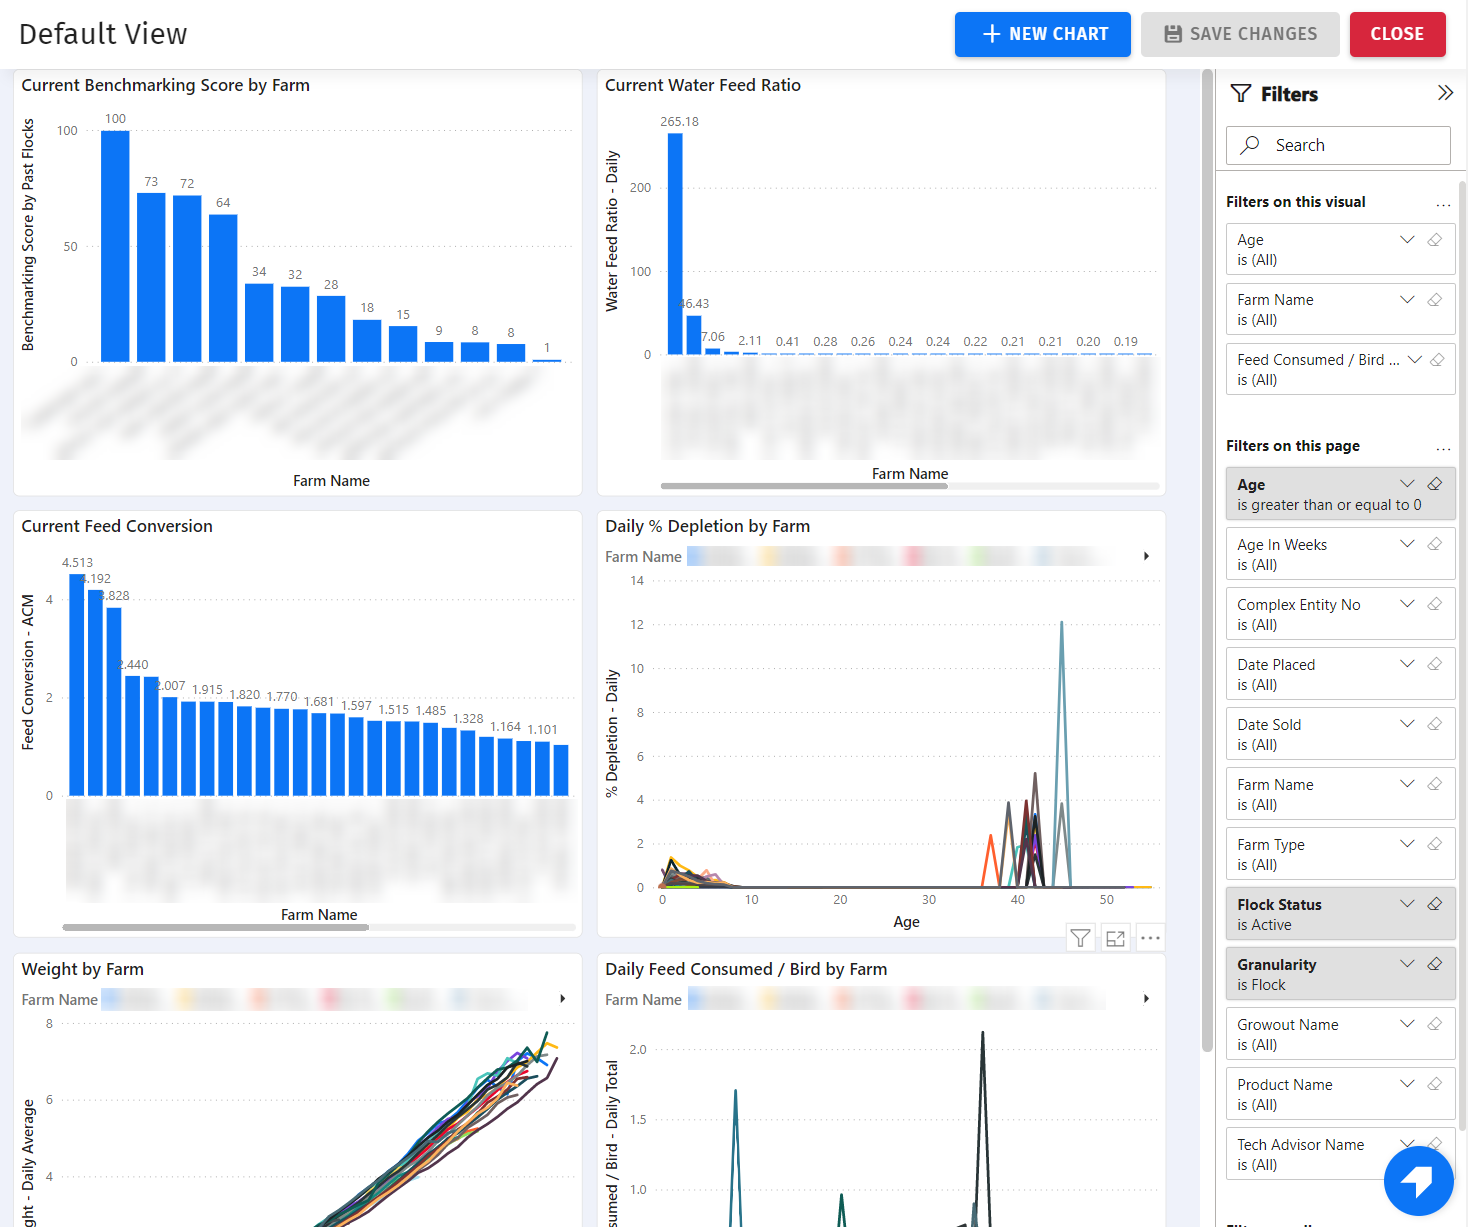Expand the Age In Weeks filter
Image resolution: width=1468 pixels, height=1227 pixels.
pos(1407,544)
